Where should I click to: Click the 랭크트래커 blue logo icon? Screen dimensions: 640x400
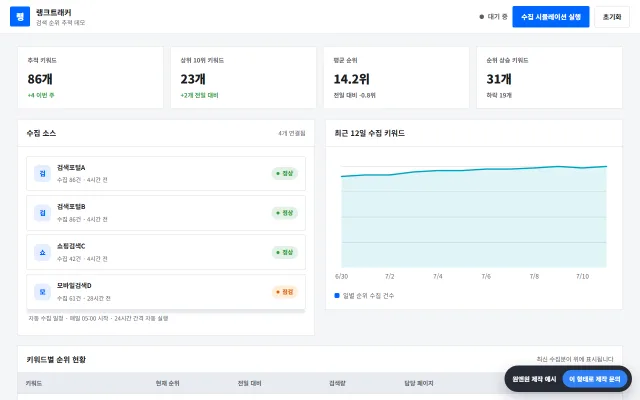[20, 17]
